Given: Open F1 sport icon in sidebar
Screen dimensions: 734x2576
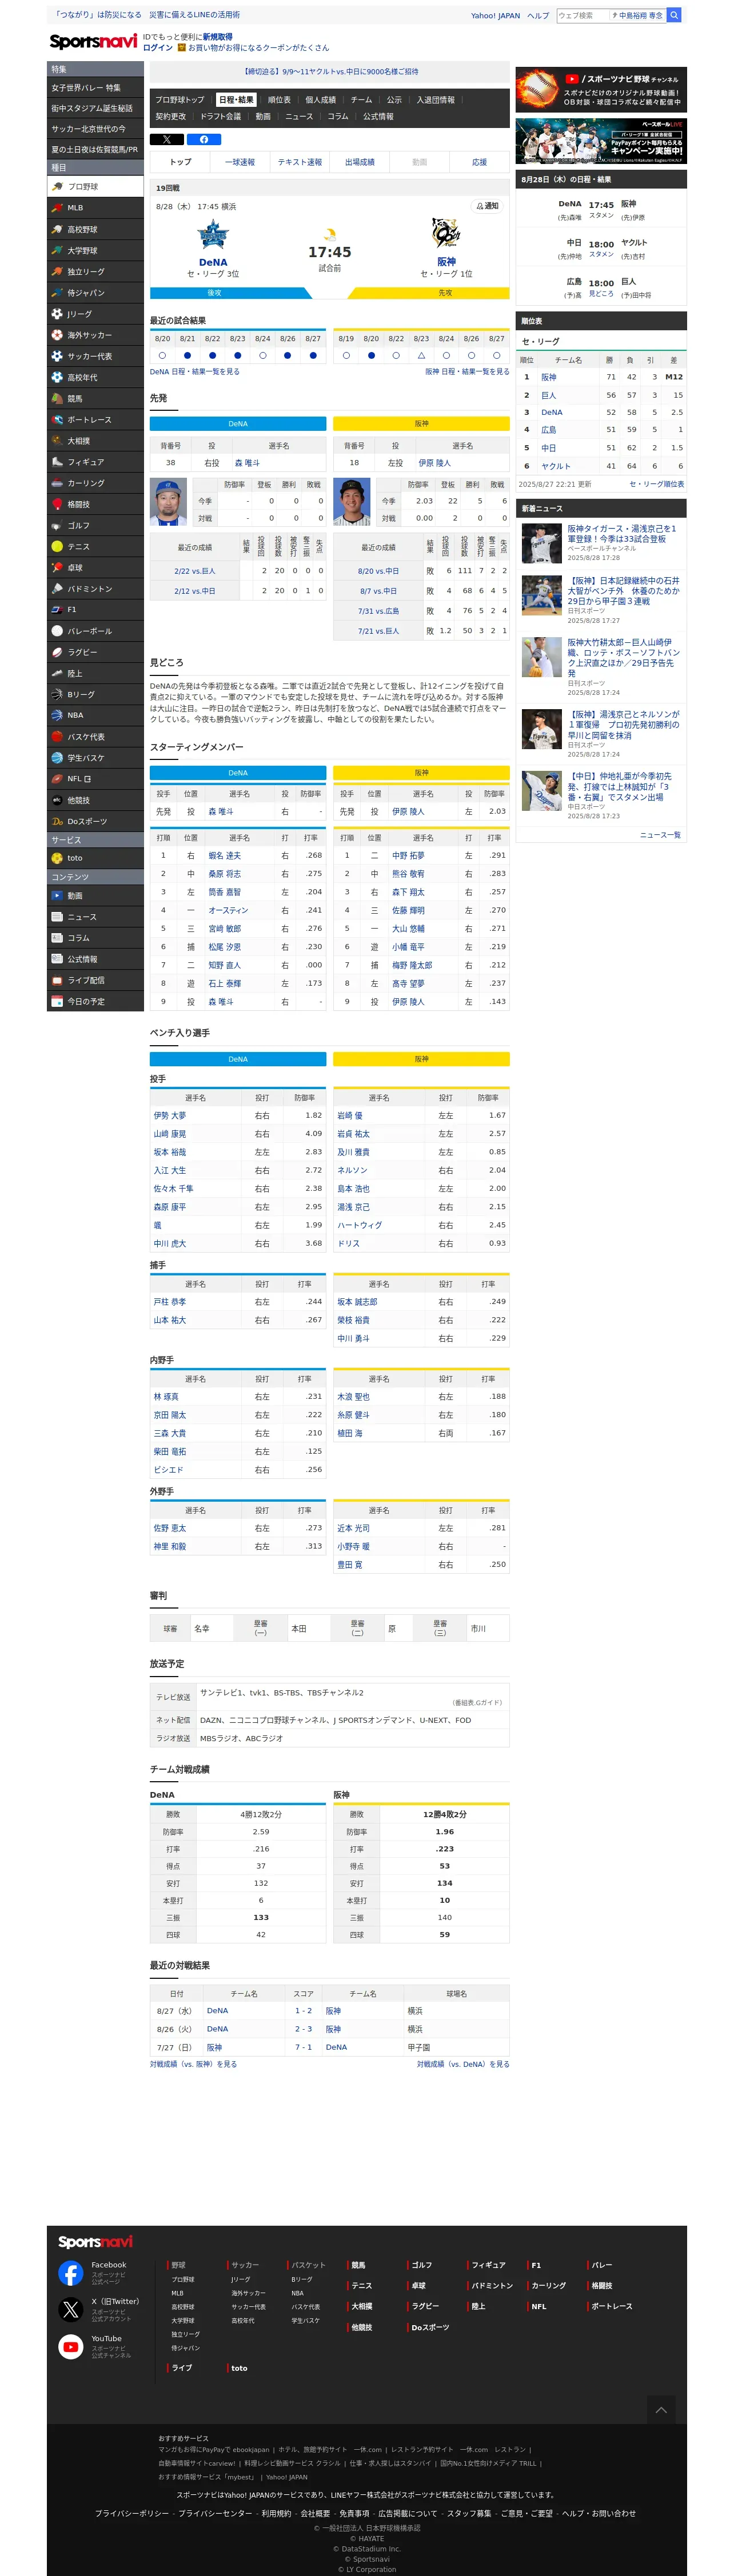Looking at the screenshot, I should pos(58,610).
